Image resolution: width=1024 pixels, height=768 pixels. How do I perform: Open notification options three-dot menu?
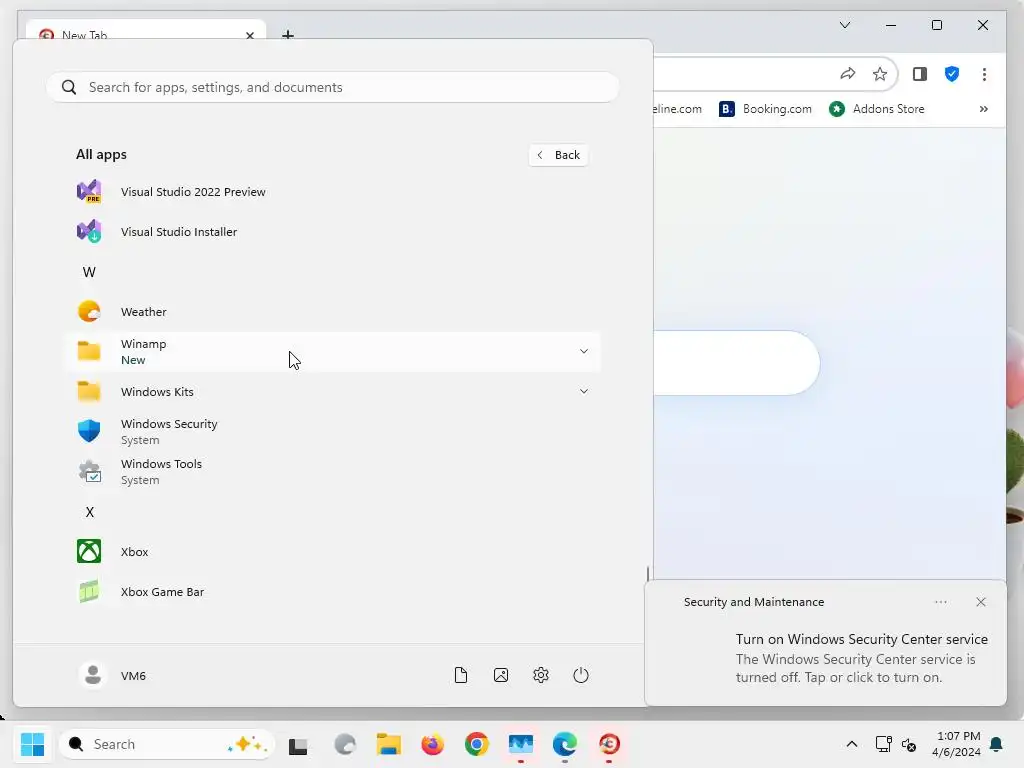click(x=940, y=602)
